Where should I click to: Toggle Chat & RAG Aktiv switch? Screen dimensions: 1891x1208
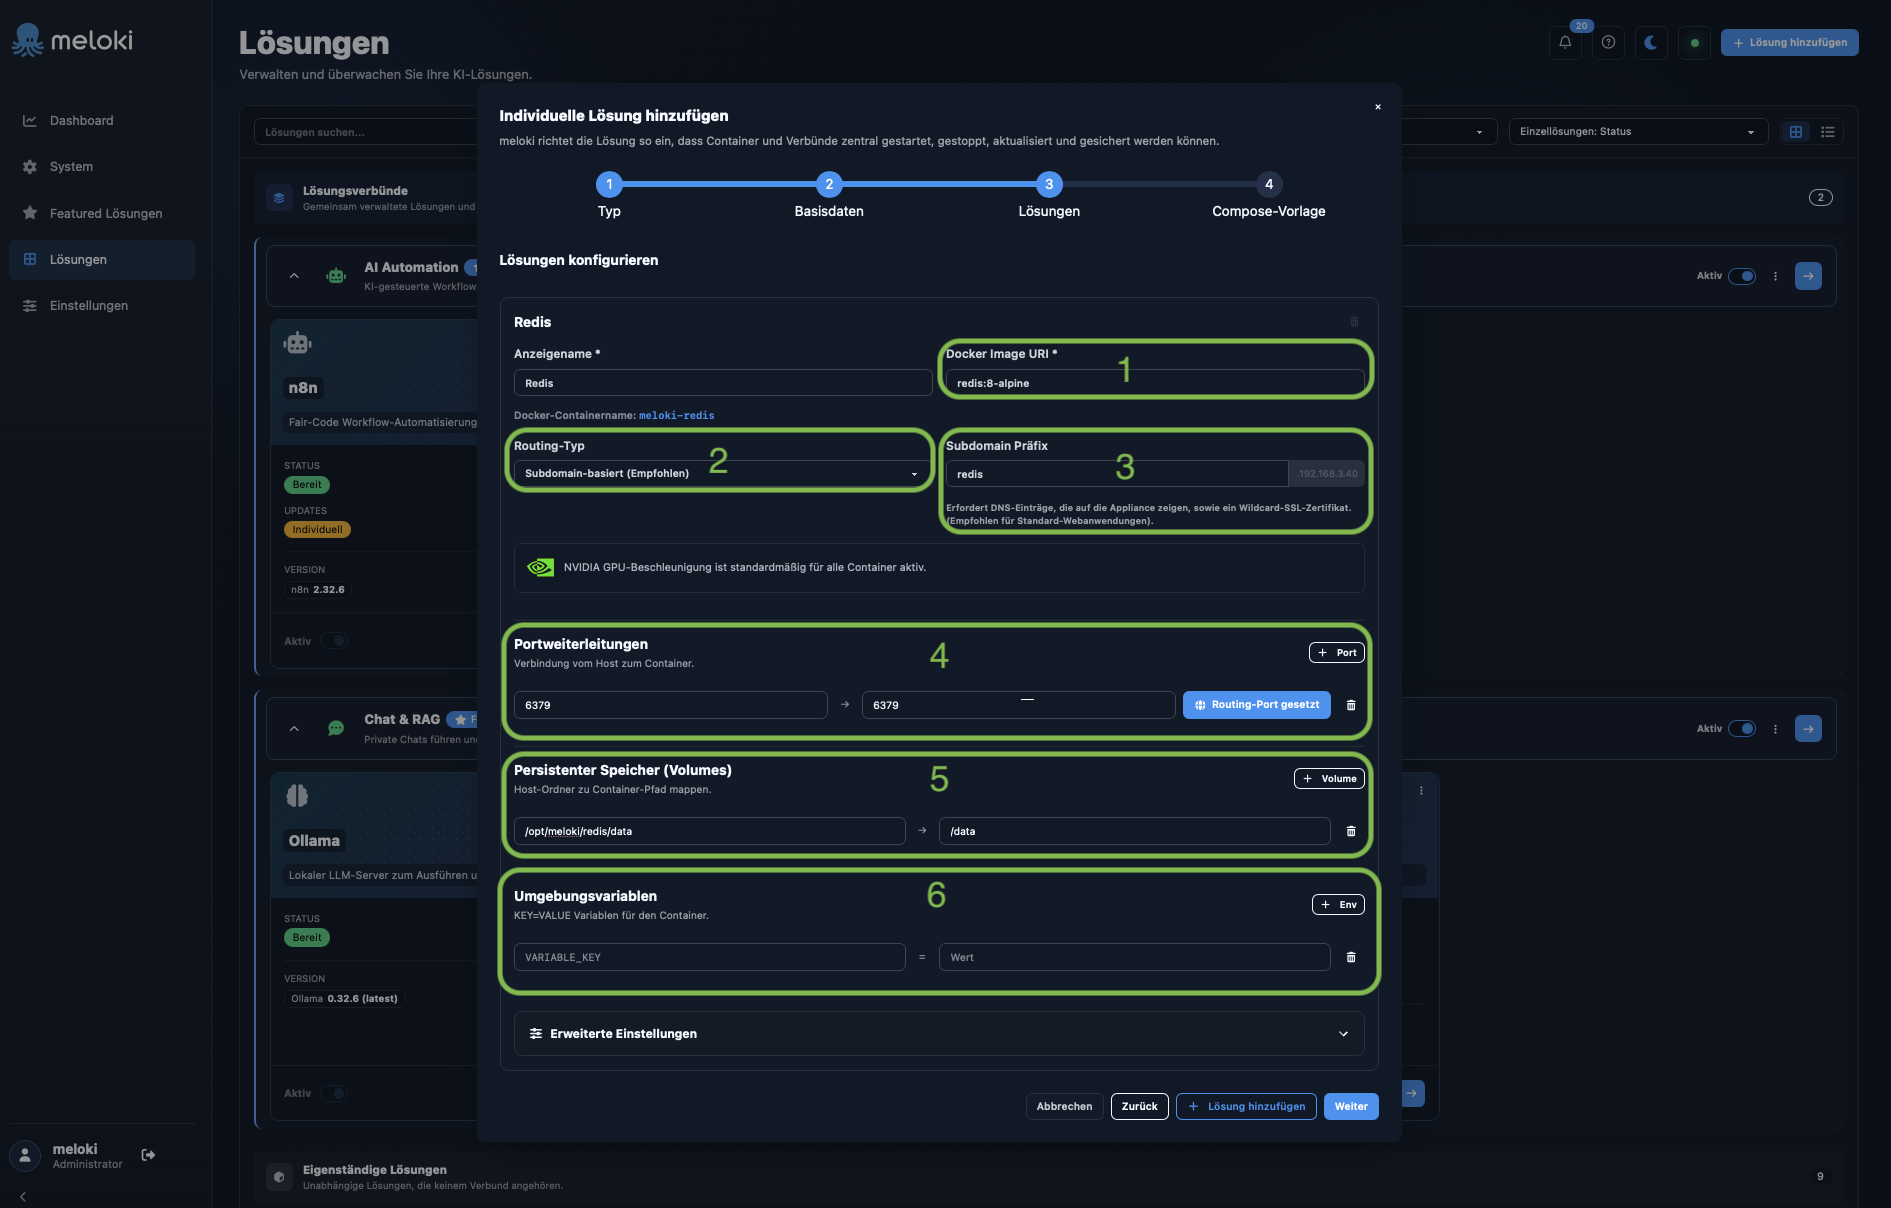pyautogui.click(x=1742, y=729)
